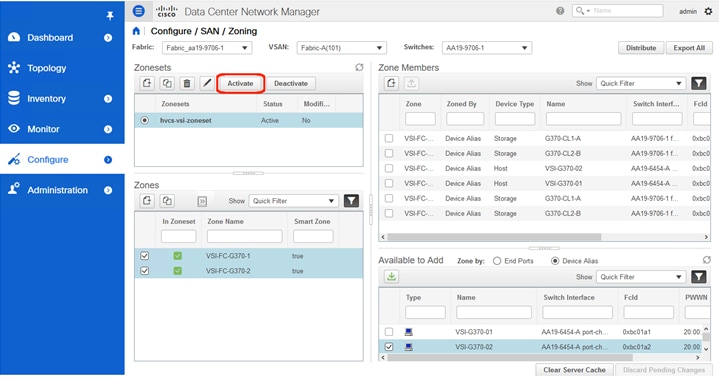719x381 pixels.
Task: Click the hamburger menu toggle icon
Action: (x=138, y=11)
